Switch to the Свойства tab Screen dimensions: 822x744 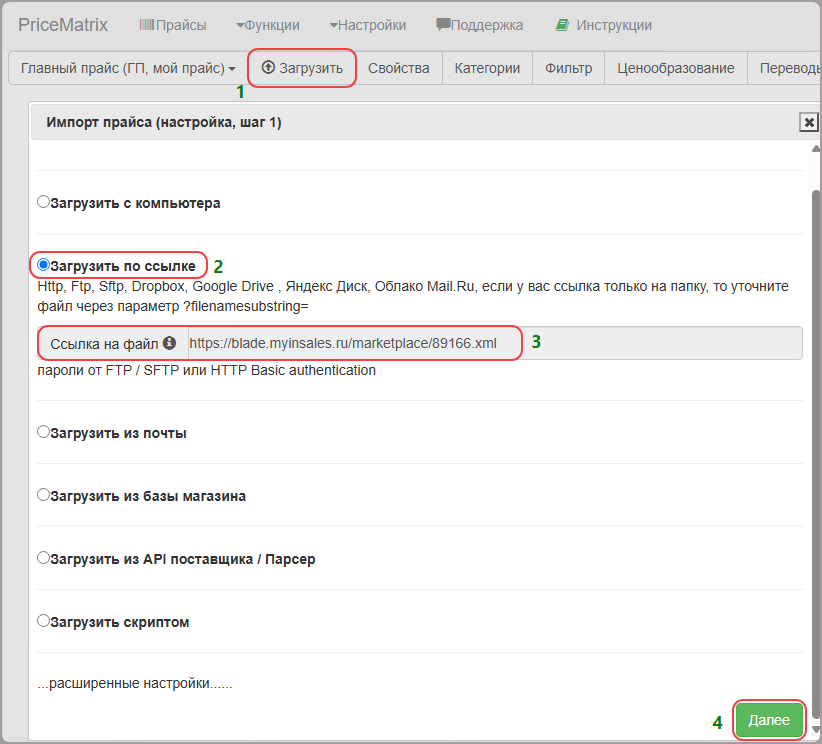398,68
